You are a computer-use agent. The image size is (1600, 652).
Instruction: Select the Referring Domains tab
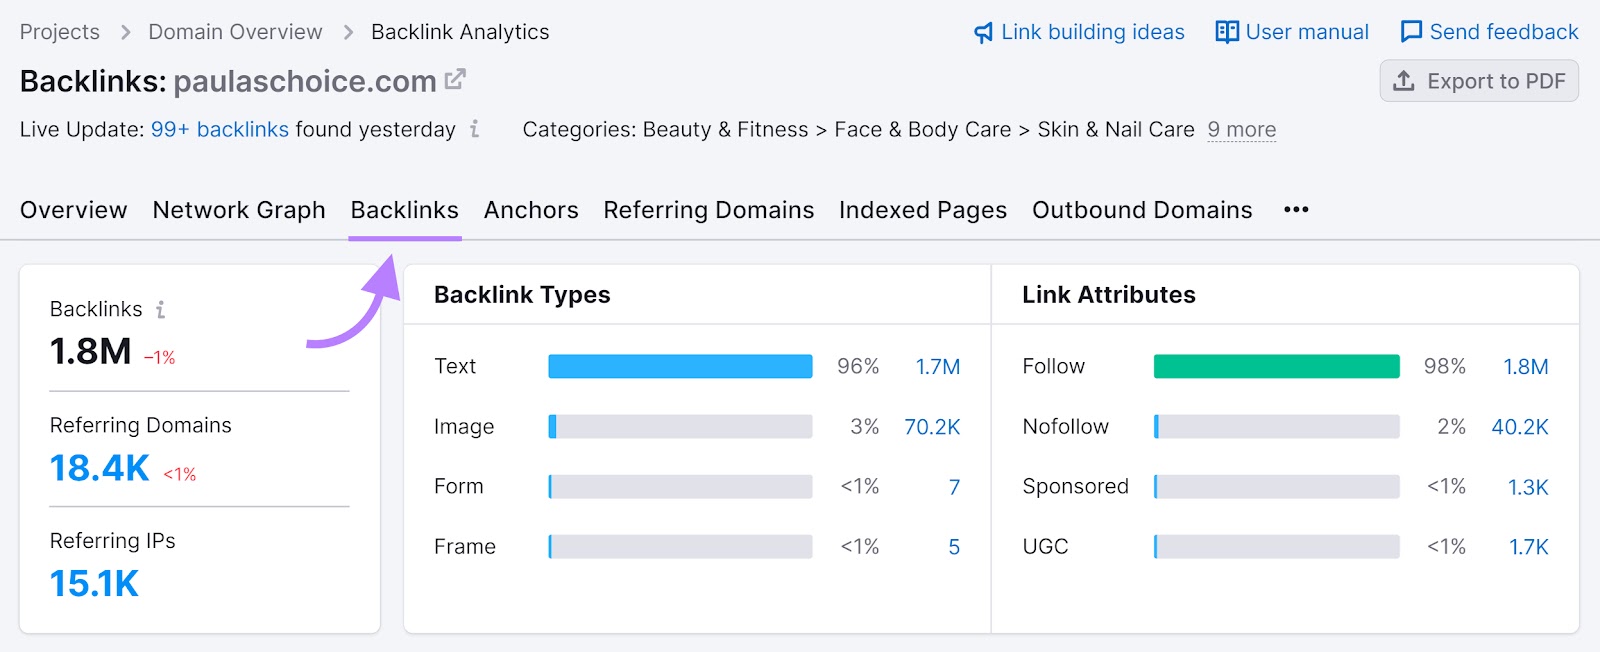708,210
